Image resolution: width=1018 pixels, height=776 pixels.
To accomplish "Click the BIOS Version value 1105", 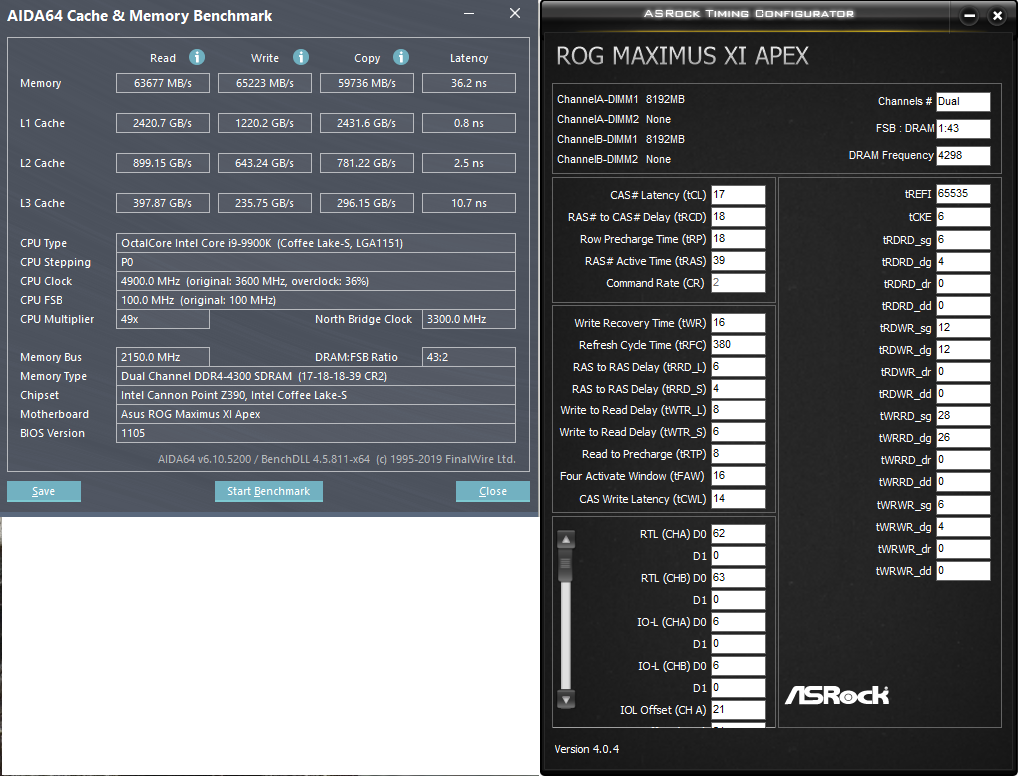I will 316,433.
